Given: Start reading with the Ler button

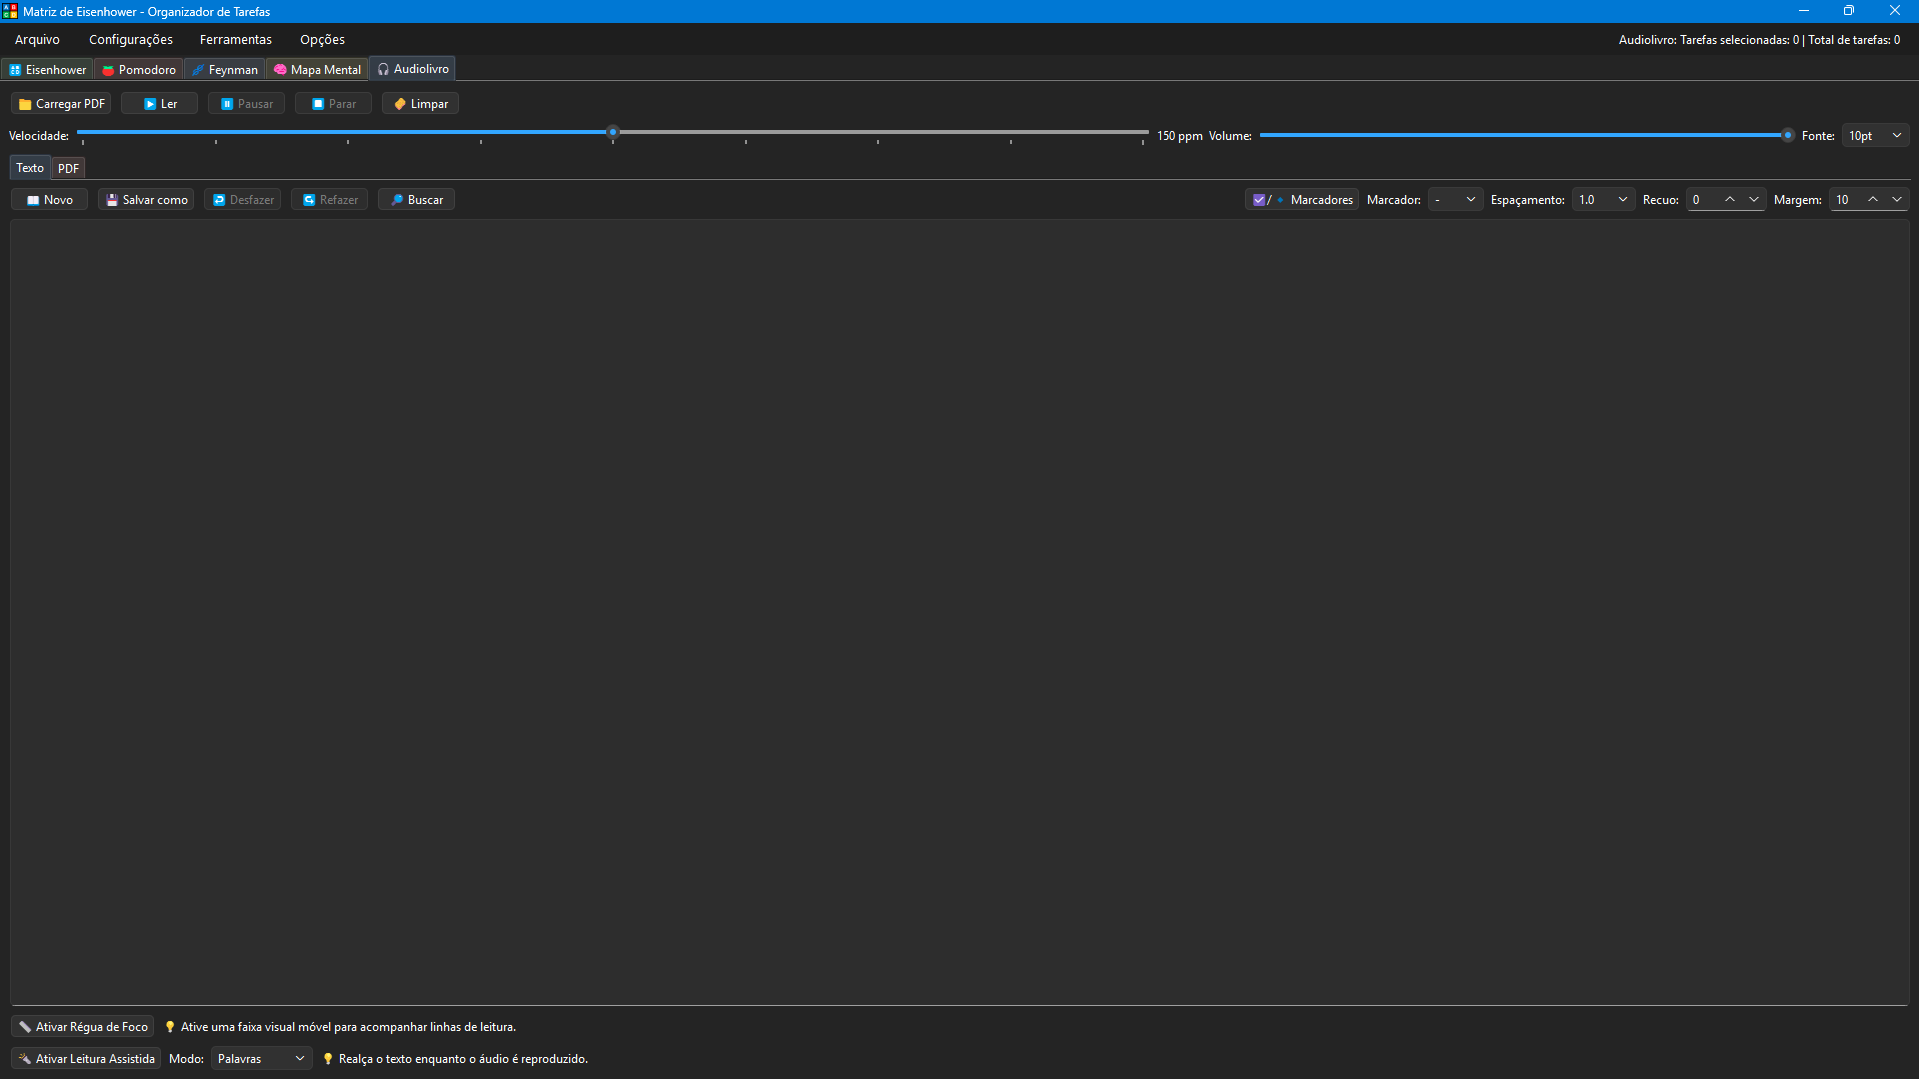Looking at the screenshot, I should pos(160,104).
